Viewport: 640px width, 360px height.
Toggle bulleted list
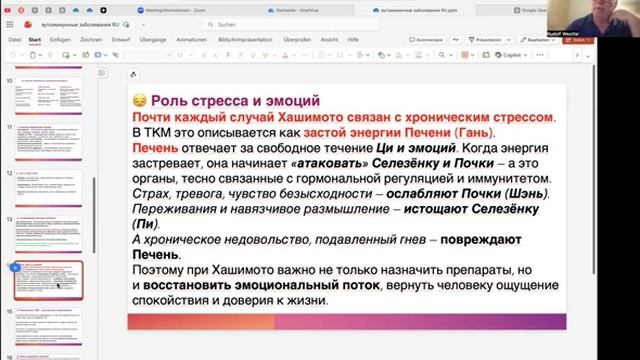[x=321, y=55]
